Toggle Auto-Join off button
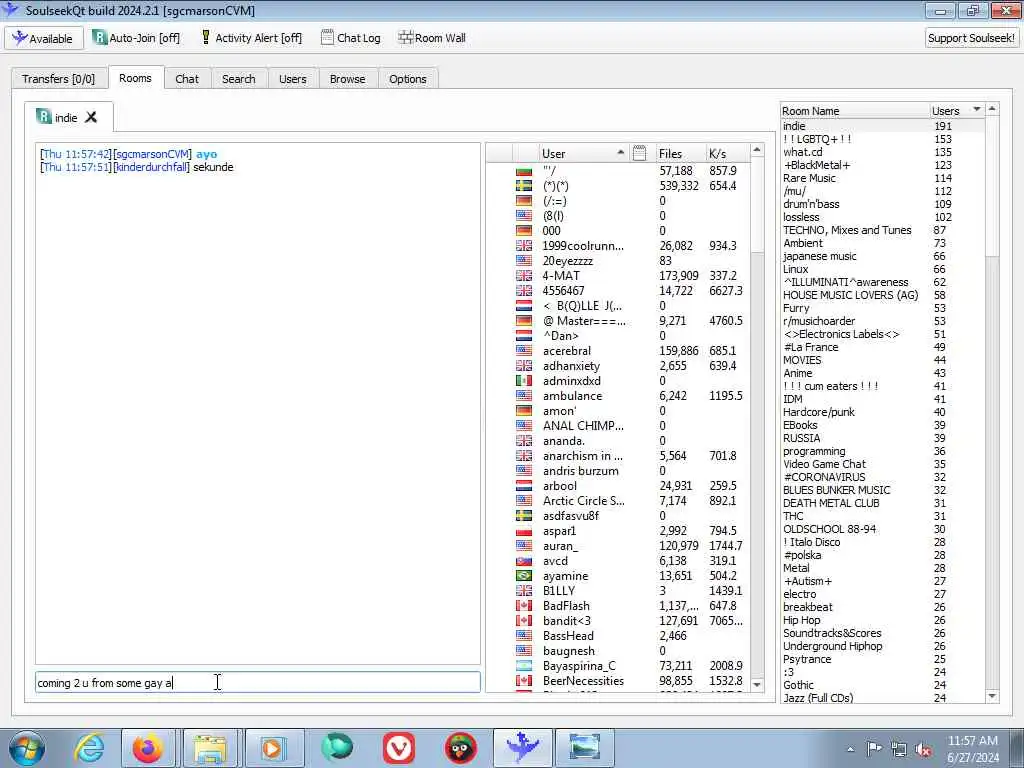The height and width of the screenshot is (768, 1024). click(x=136, y=38)
